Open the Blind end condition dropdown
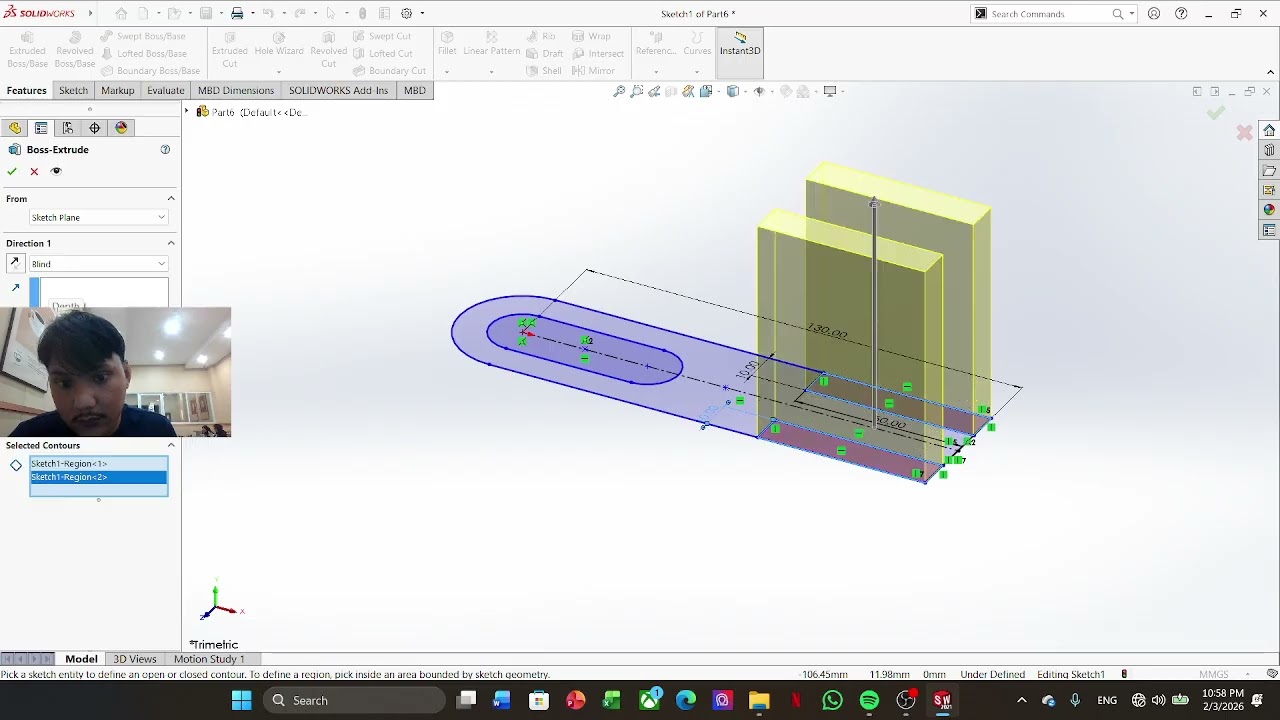Image resolution: width=1280 pixels, height=720 pixels. tap(98, 264)
